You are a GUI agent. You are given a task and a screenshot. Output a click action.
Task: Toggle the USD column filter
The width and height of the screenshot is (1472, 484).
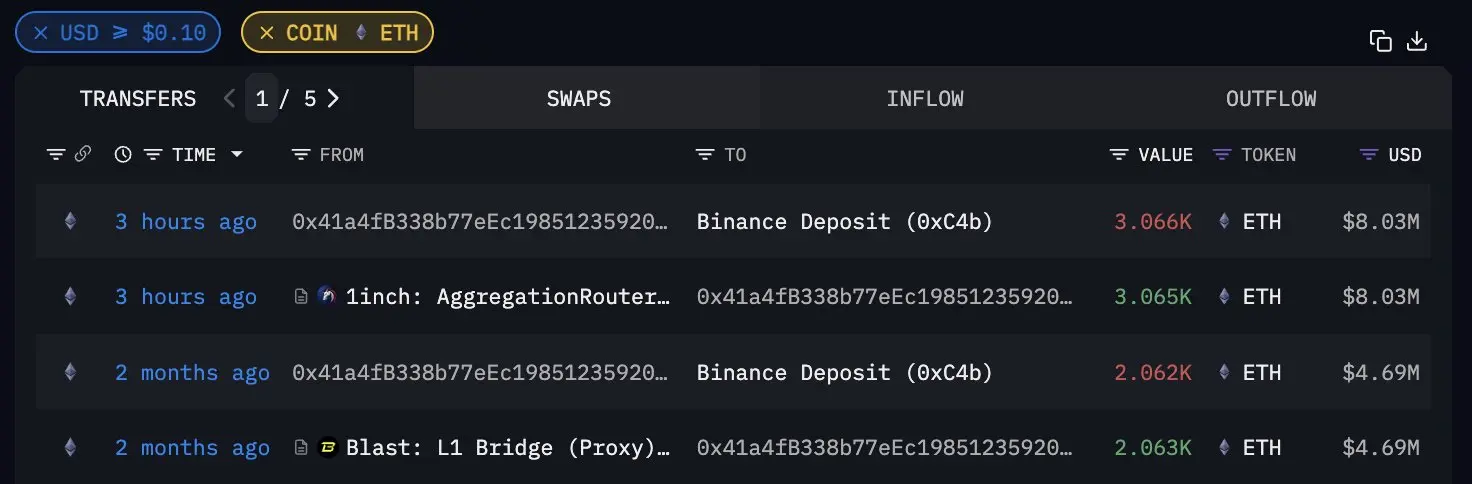1369,155
